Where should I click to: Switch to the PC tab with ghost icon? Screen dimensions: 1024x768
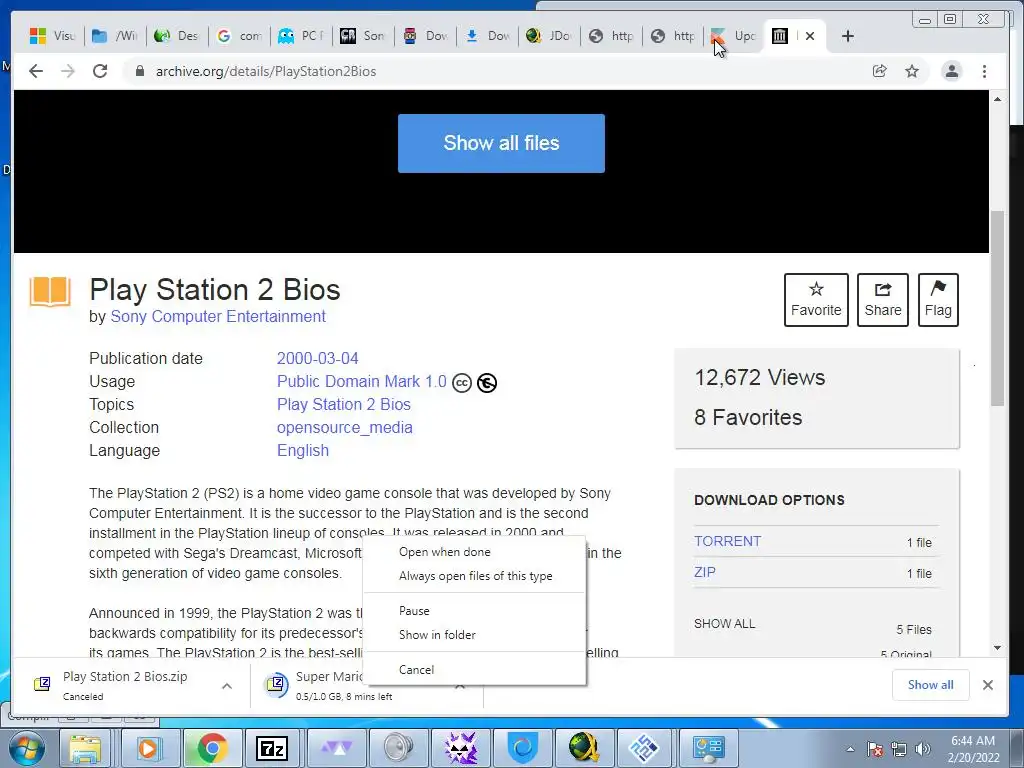(301, 36)
